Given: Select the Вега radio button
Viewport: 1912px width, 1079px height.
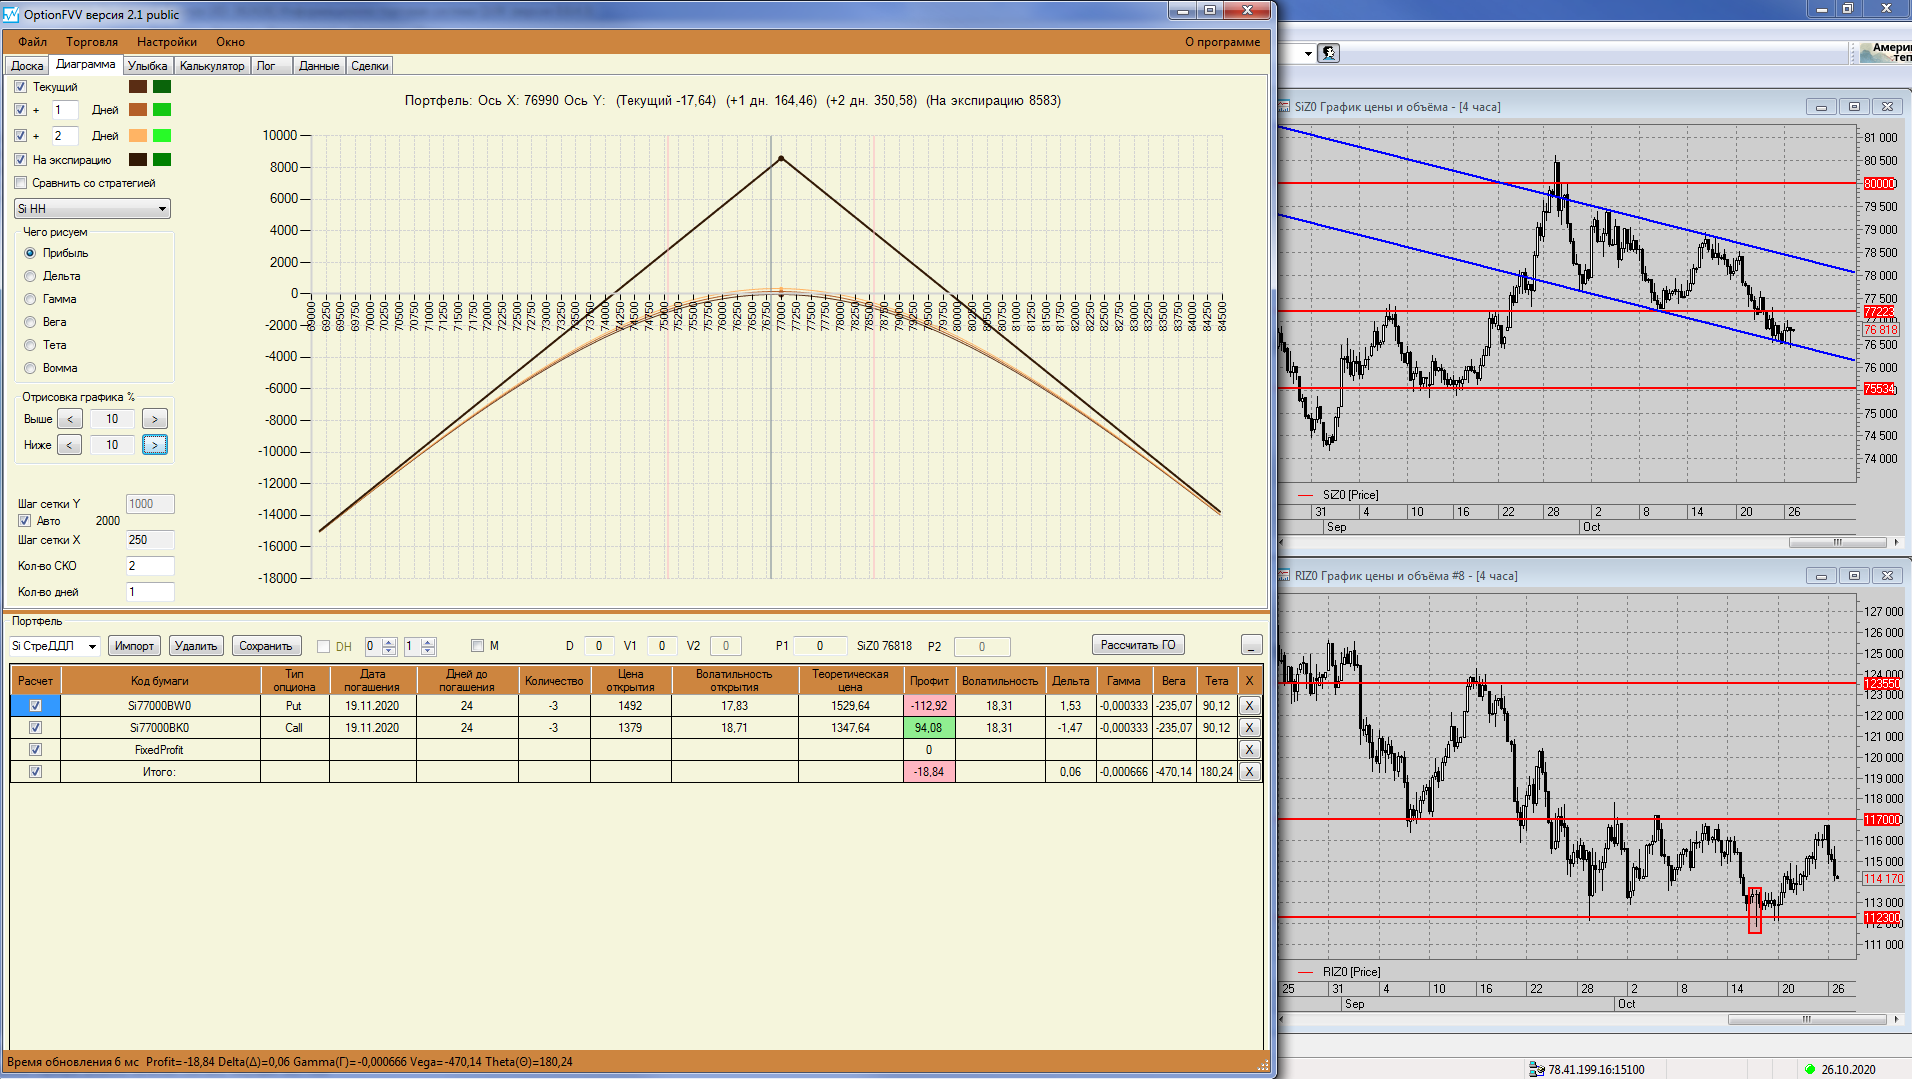Looking at the screenshot, I should click(x=30, y=322).
